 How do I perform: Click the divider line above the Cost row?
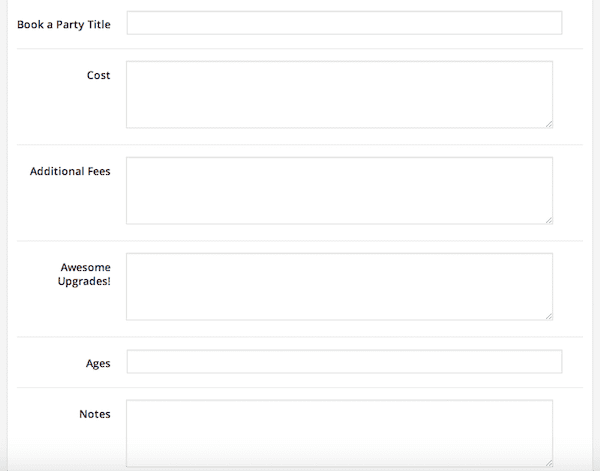[300, 48]
